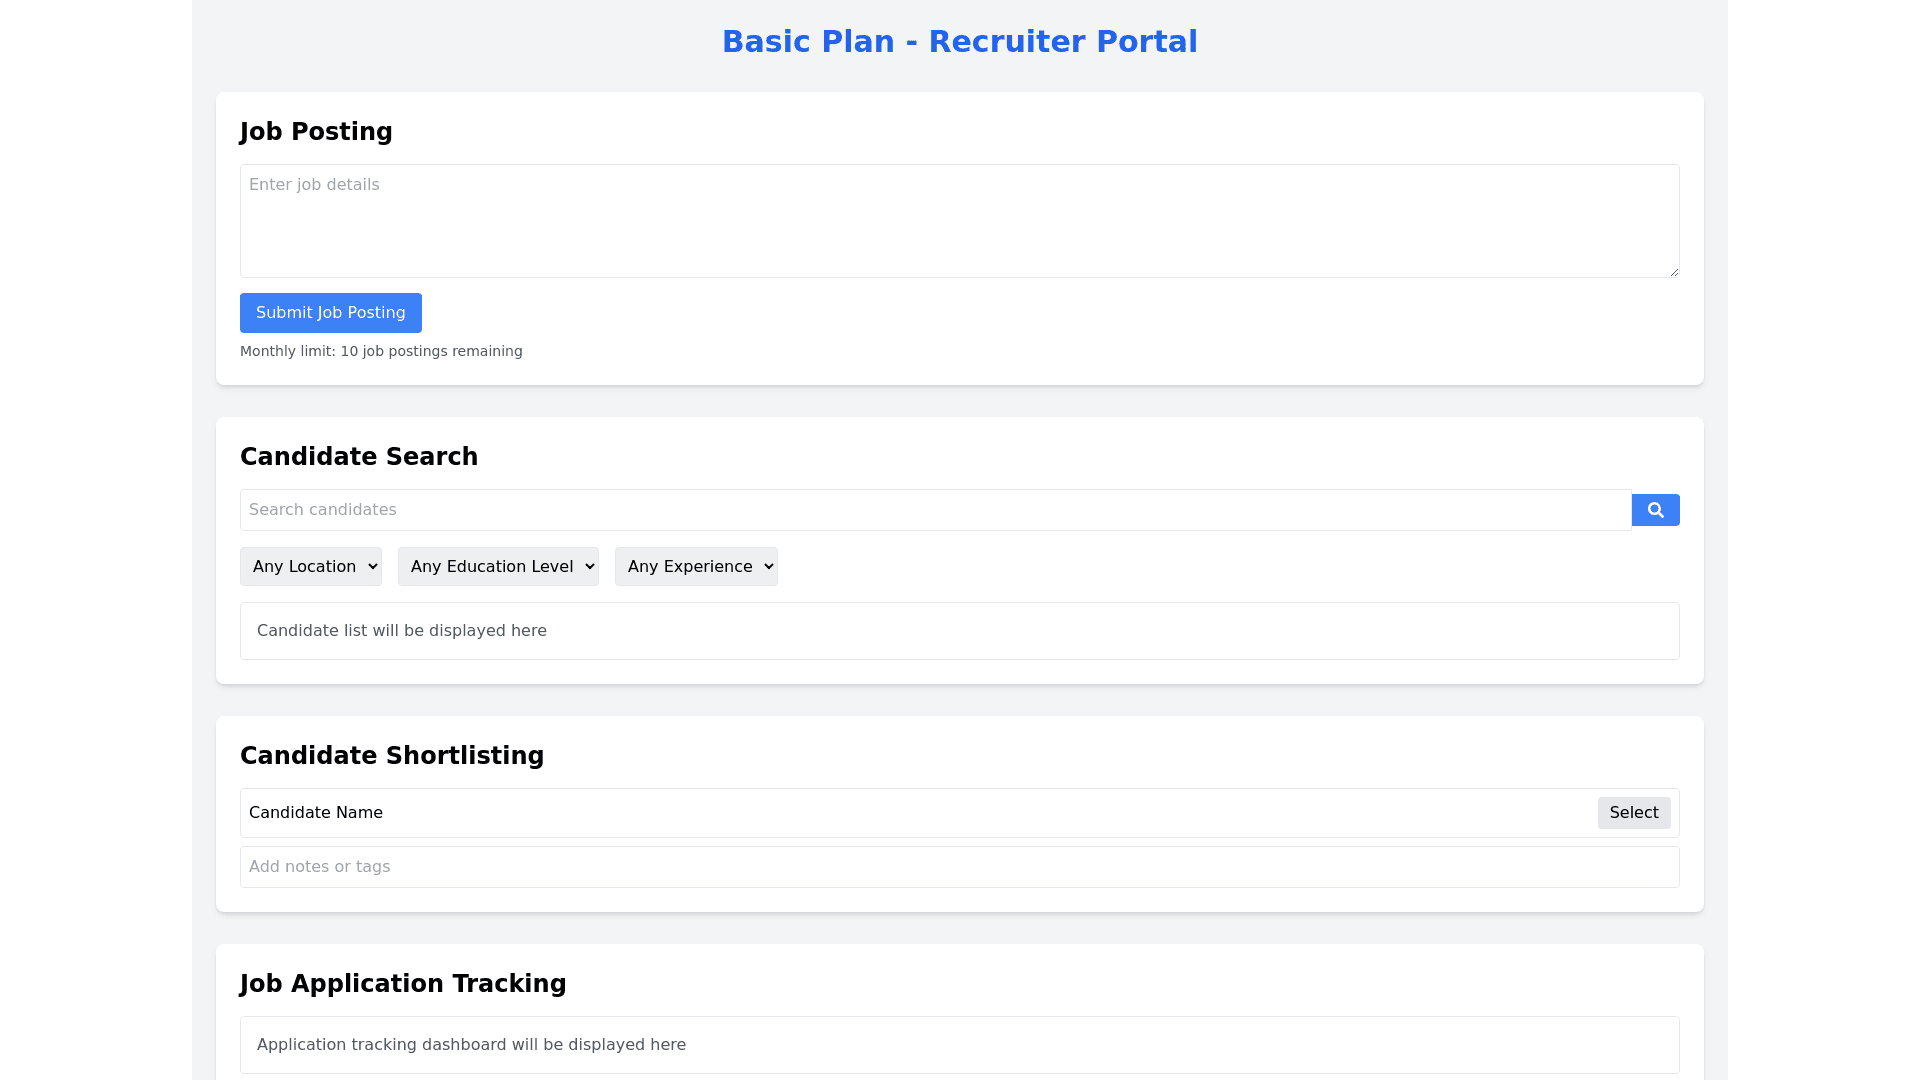Viewport: 1920px width, 1080px height.
Task: Click Select next to Candidate Name
Action: pyautogui.click(x=1633, y=813)
